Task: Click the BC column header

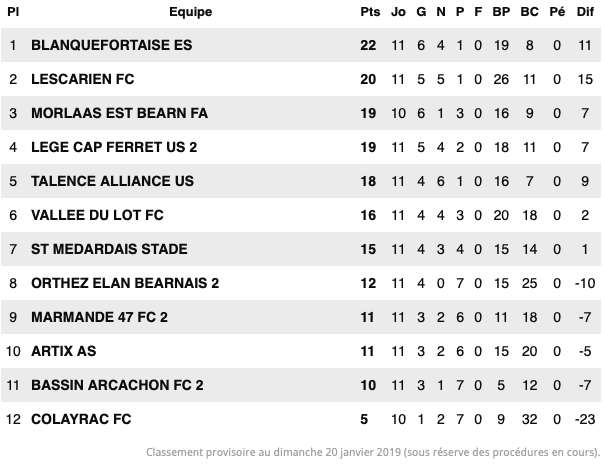Action: point(529,12)
